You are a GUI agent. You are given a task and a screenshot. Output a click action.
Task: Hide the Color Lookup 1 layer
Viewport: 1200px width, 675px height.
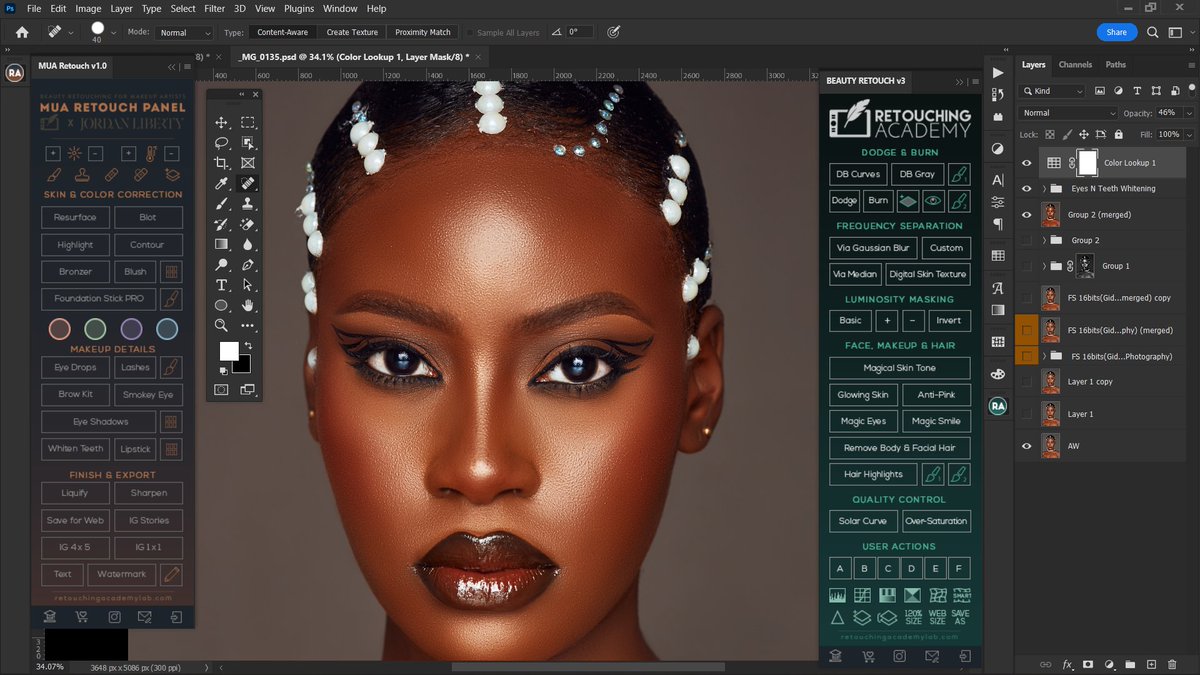pyautogui.click(x=1026, y=163)
